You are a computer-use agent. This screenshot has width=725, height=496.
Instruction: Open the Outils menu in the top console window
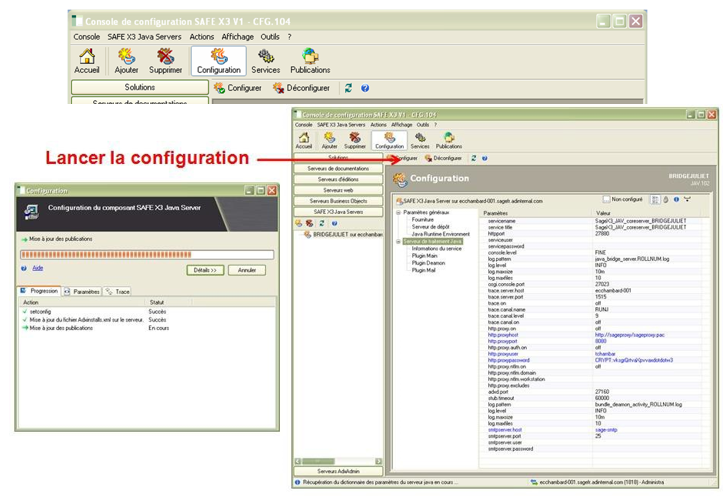270,37
